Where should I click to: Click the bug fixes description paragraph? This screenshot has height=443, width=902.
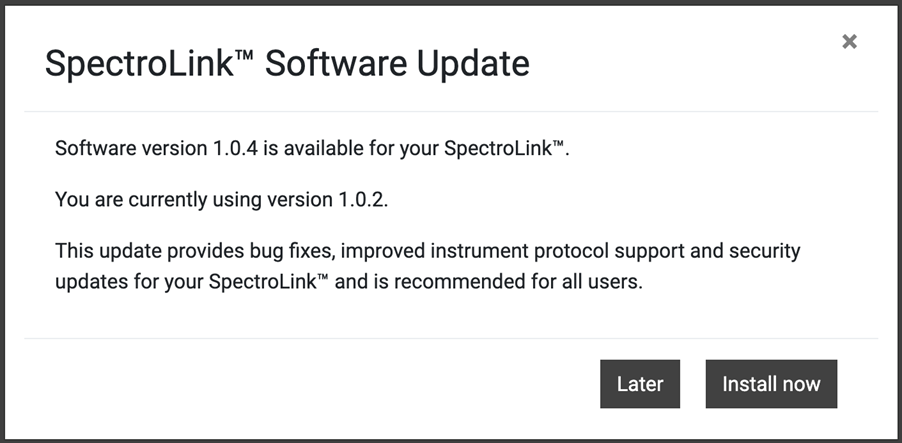click(428, 265)
